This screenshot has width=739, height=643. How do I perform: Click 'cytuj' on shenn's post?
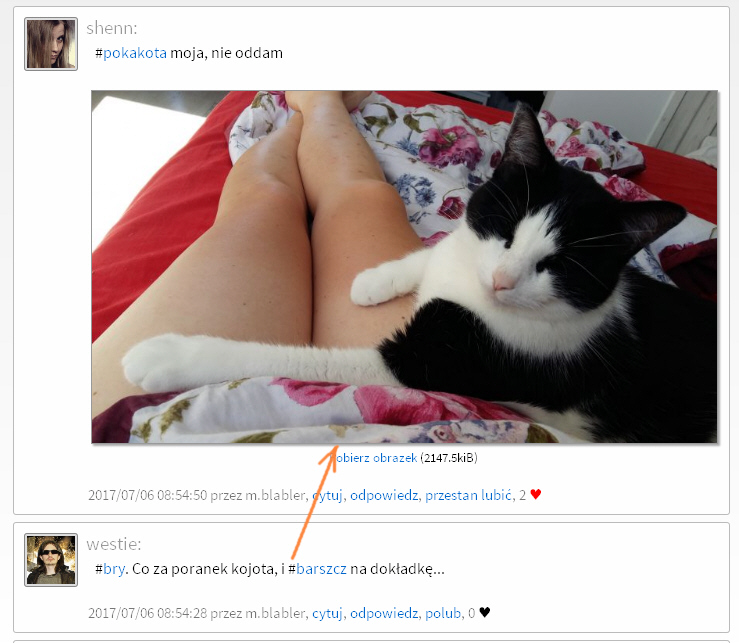327,495
